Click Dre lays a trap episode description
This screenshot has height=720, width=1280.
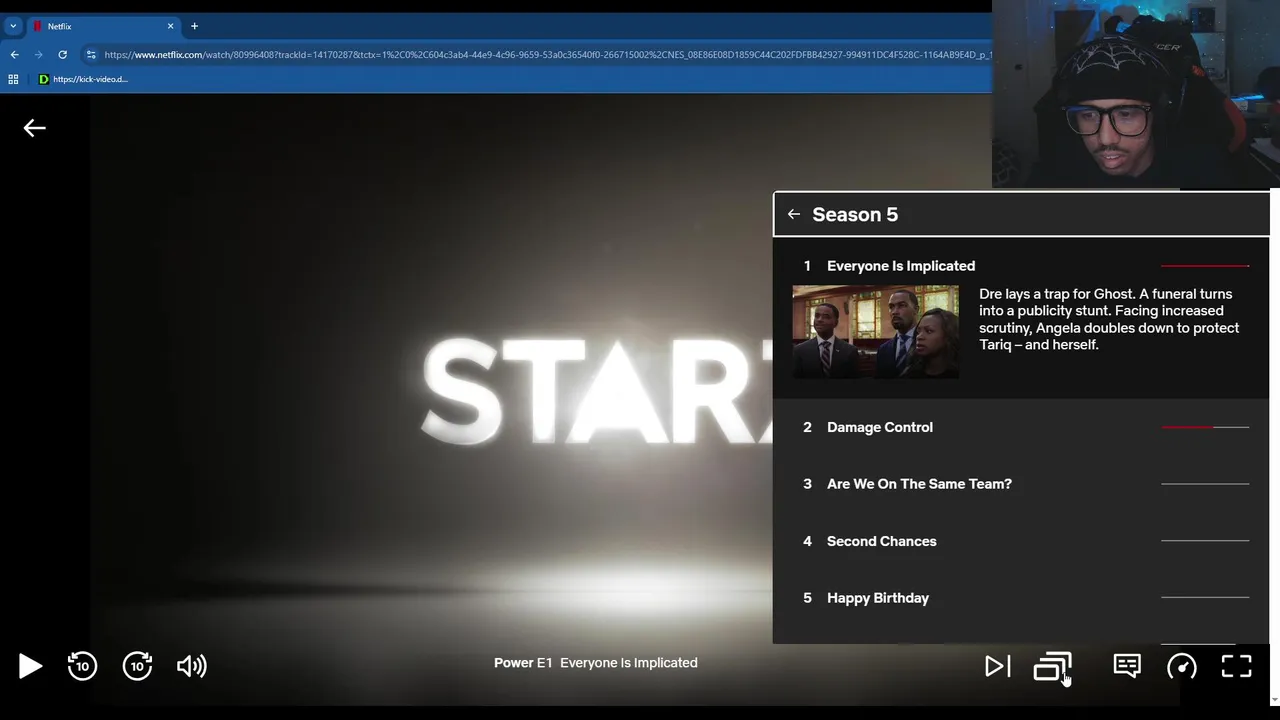pos(1109,319)
